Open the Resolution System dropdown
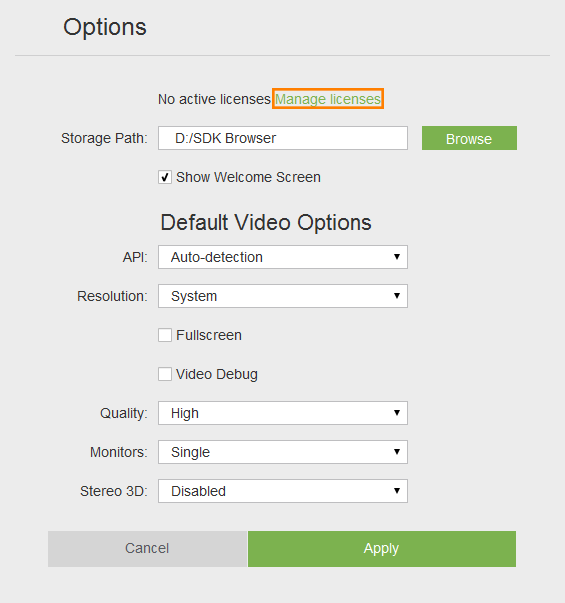 (x=283, y=296)
